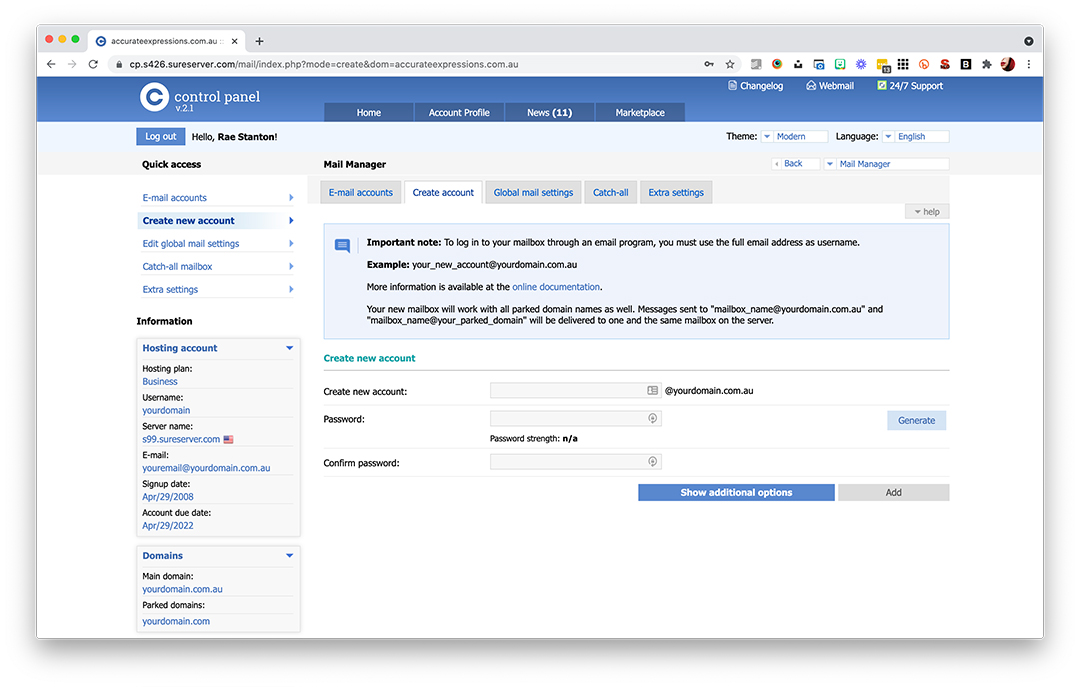Open the News (11) menu
Image resolution: width=1080 pixels, height=687 pixels.
click(549, 112)
